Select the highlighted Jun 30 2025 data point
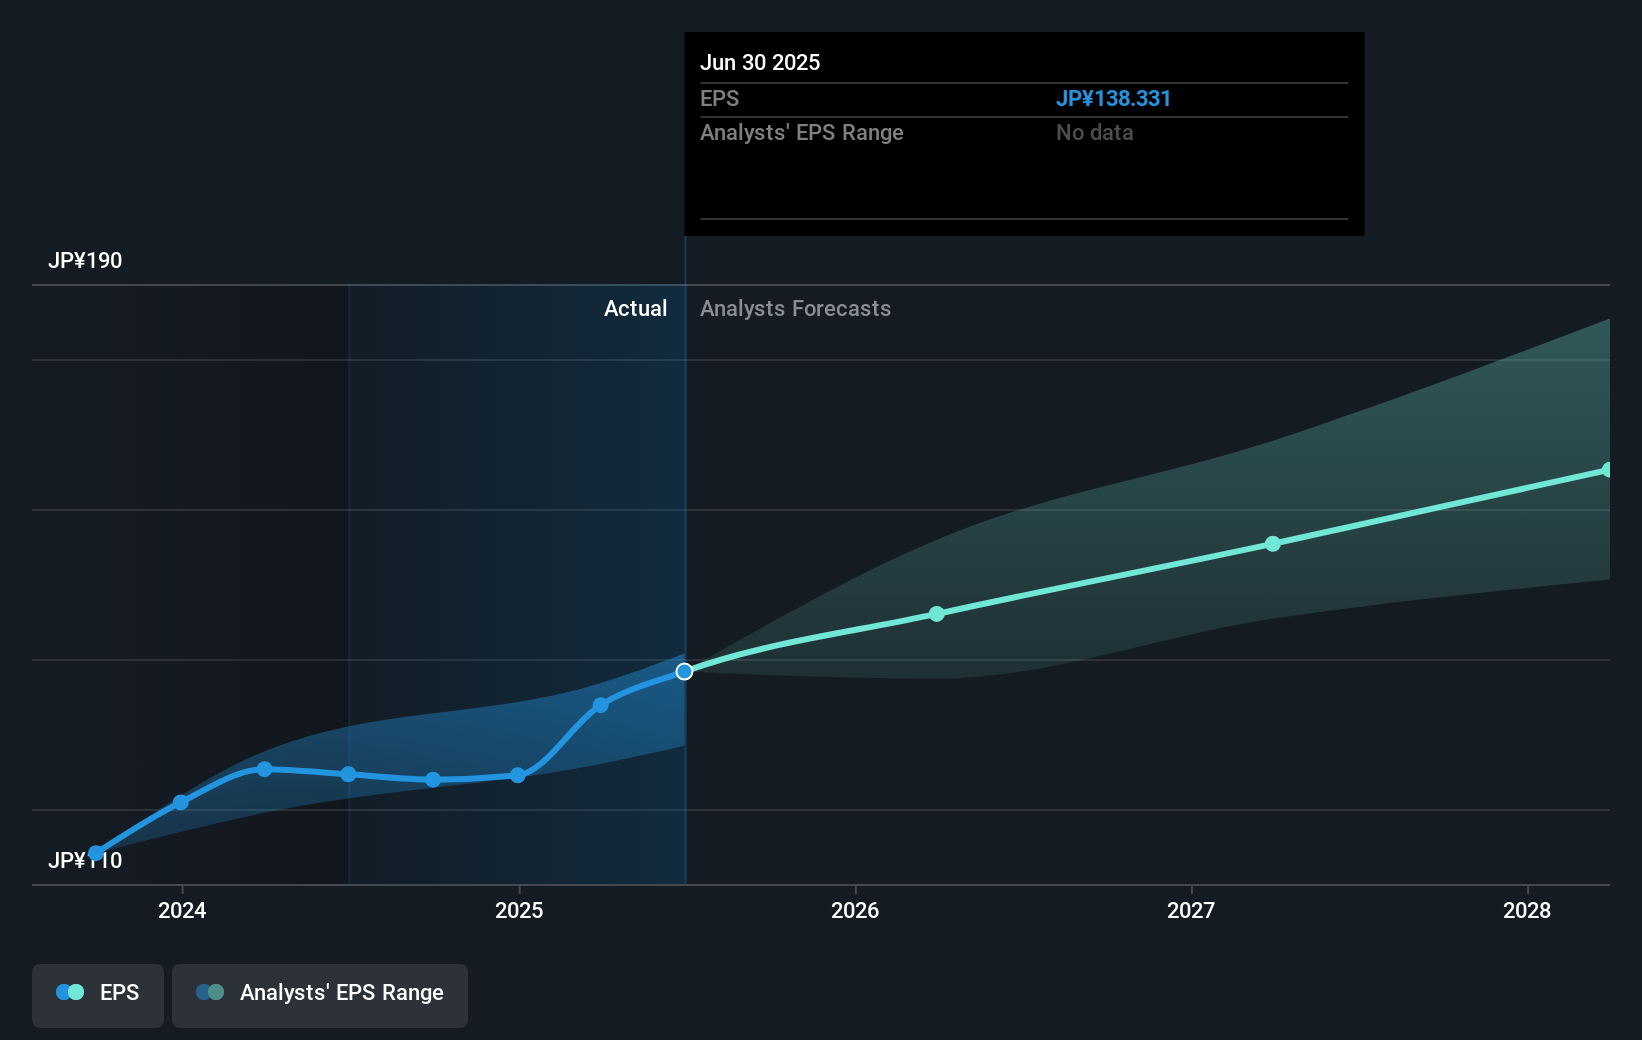 [x=684, y=671]
